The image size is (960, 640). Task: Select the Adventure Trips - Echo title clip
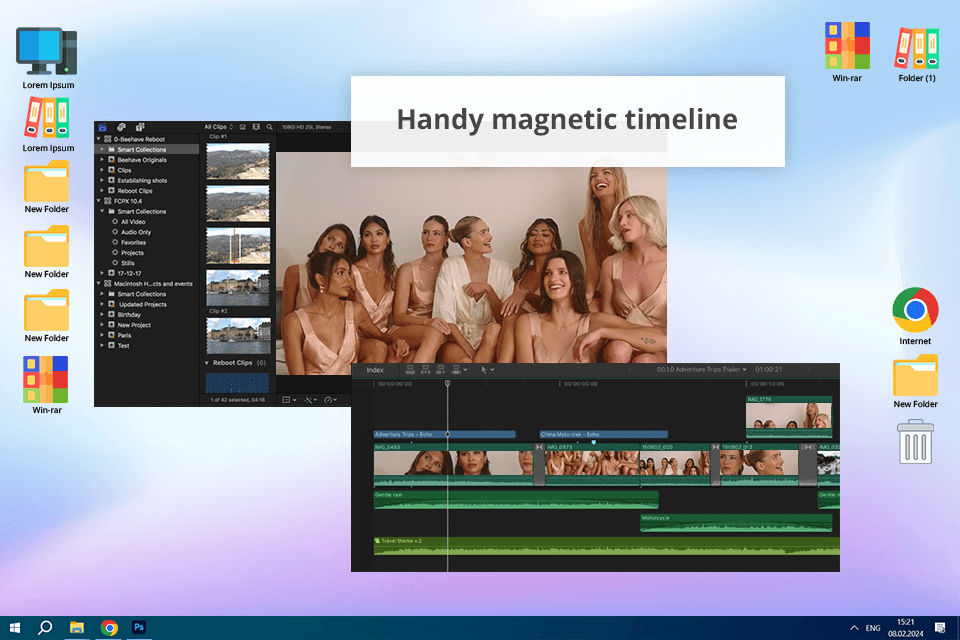pyautogui.click(x=444, y=434)
